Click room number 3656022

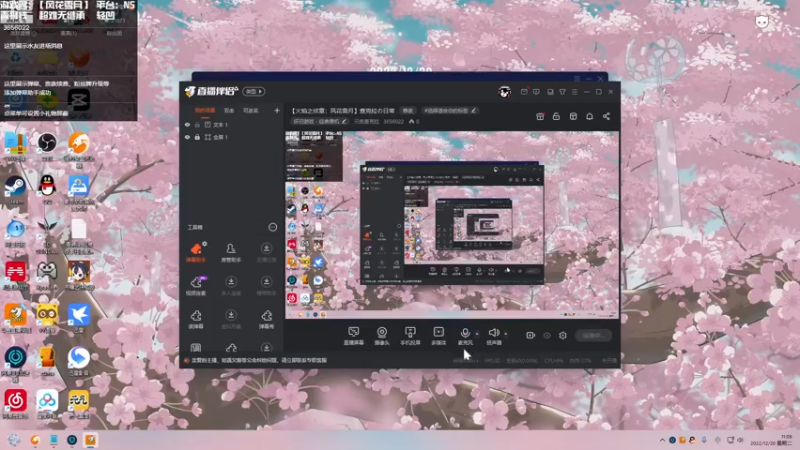tap(393, 121)
